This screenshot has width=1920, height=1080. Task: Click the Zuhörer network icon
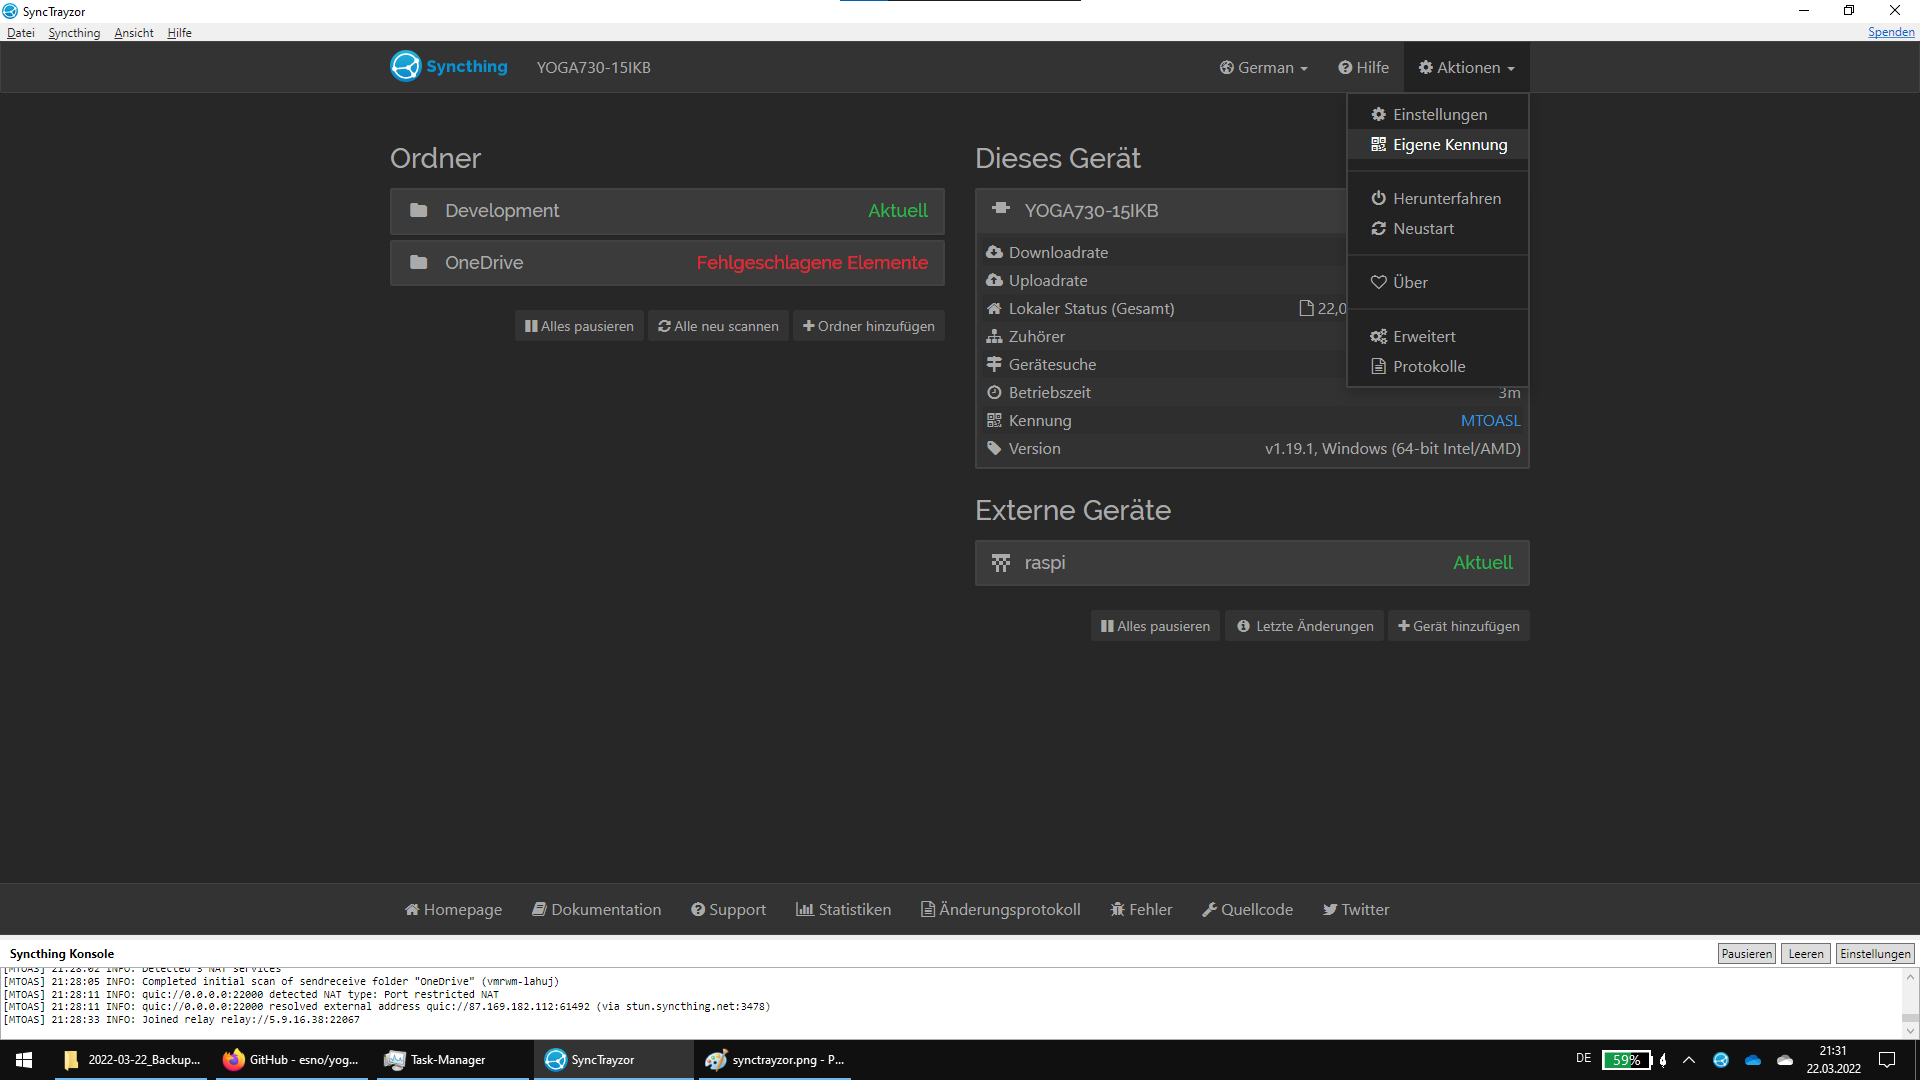[994, 336]
